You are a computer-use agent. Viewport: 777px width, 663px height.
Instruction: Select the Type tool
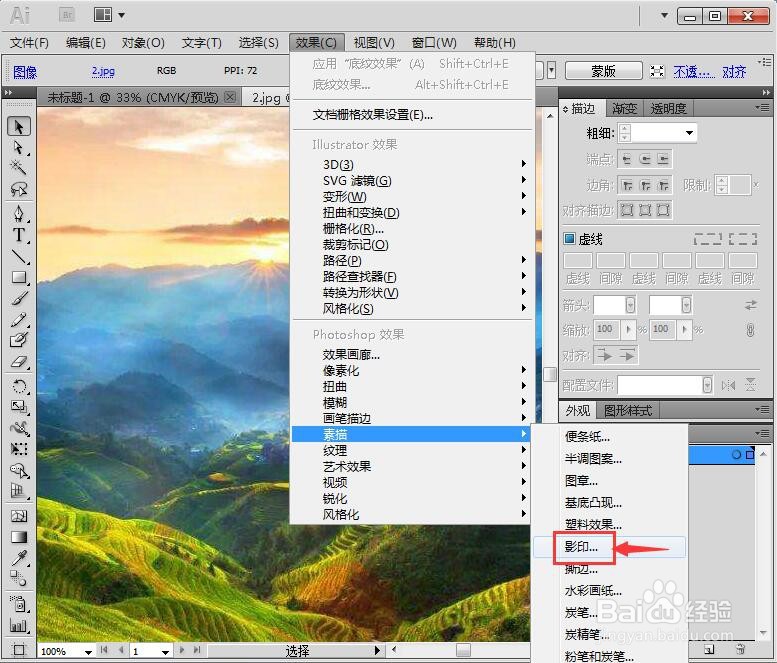coord(19,235)
